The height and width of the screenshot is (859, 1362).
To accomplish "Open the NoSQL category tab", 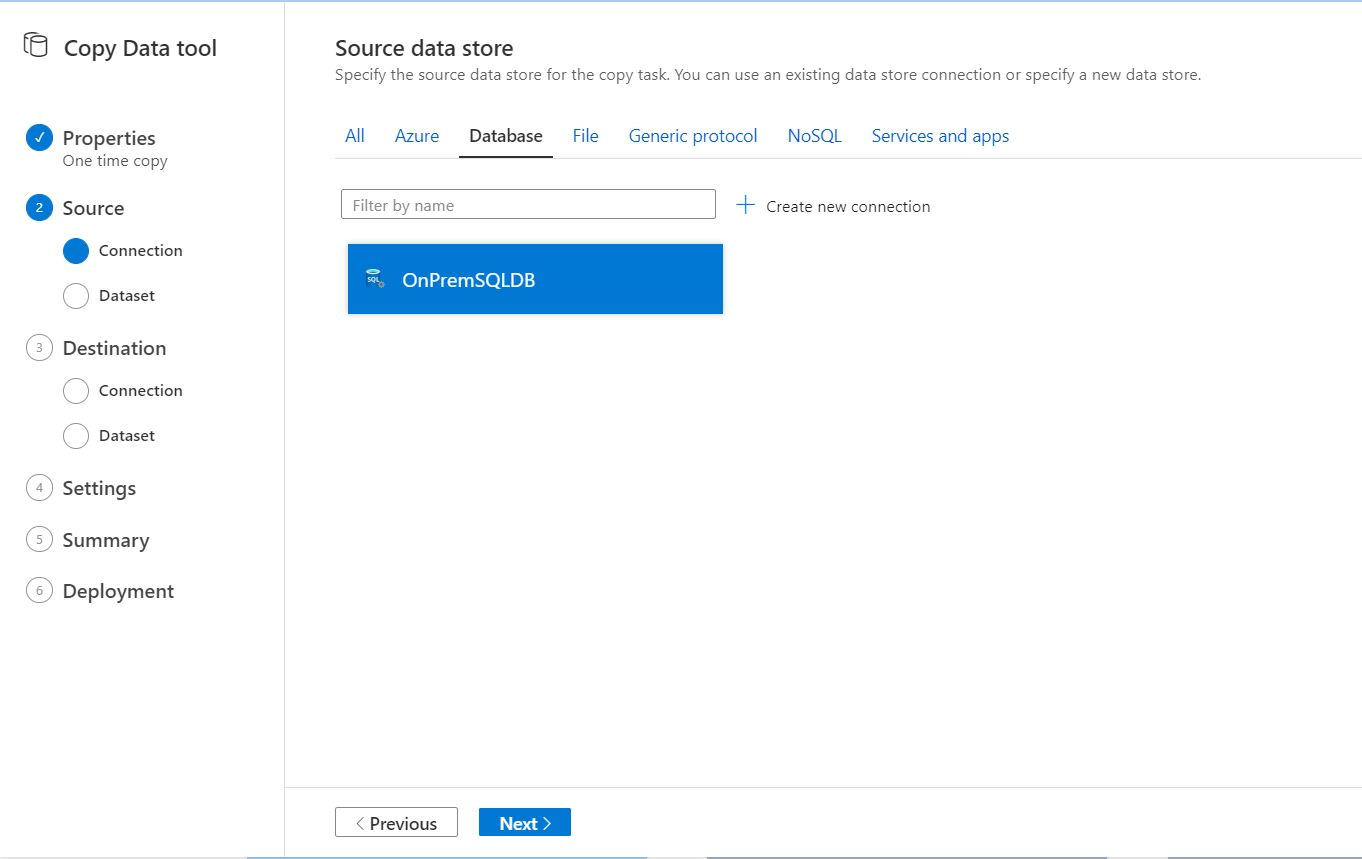I will coord(814,135).
